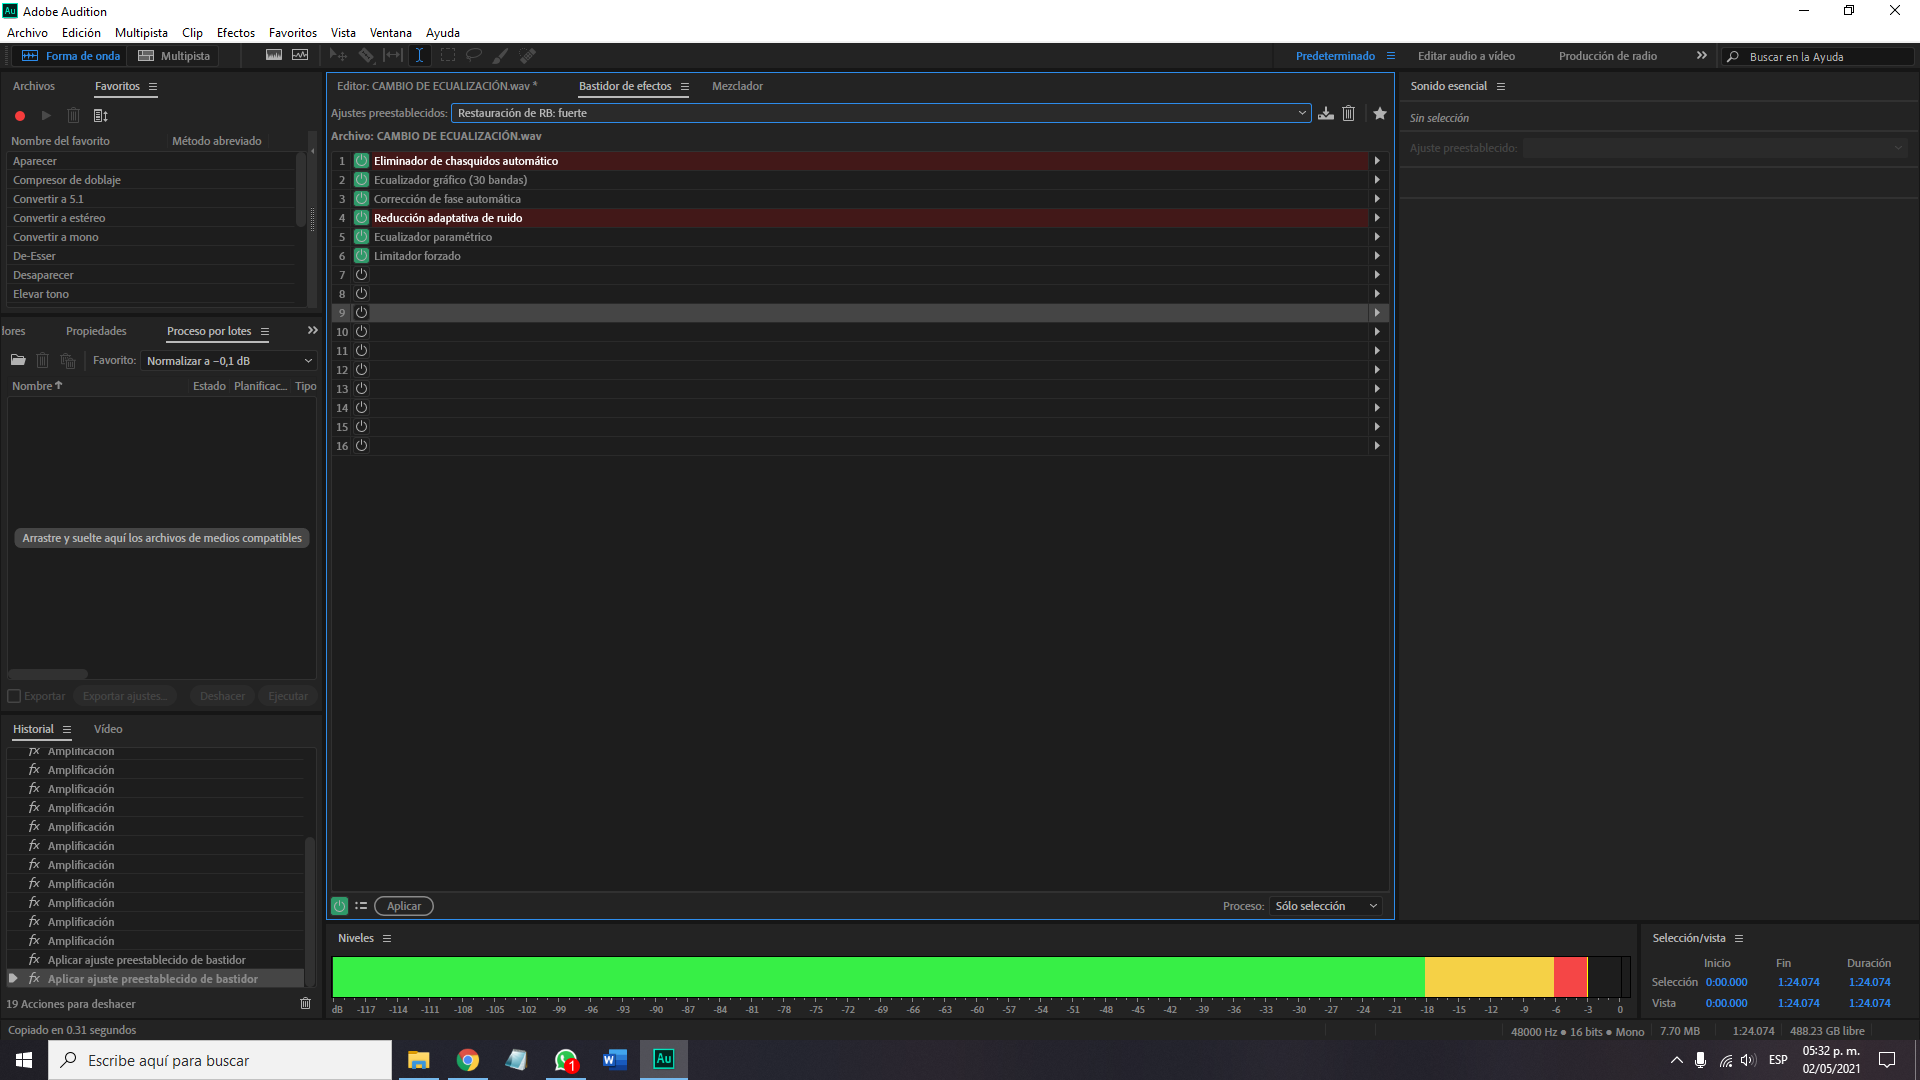Switch to the Mezclador tab
This screenshot has width=1920, height=1080.
pyautogui.click(x=737, y=86)
